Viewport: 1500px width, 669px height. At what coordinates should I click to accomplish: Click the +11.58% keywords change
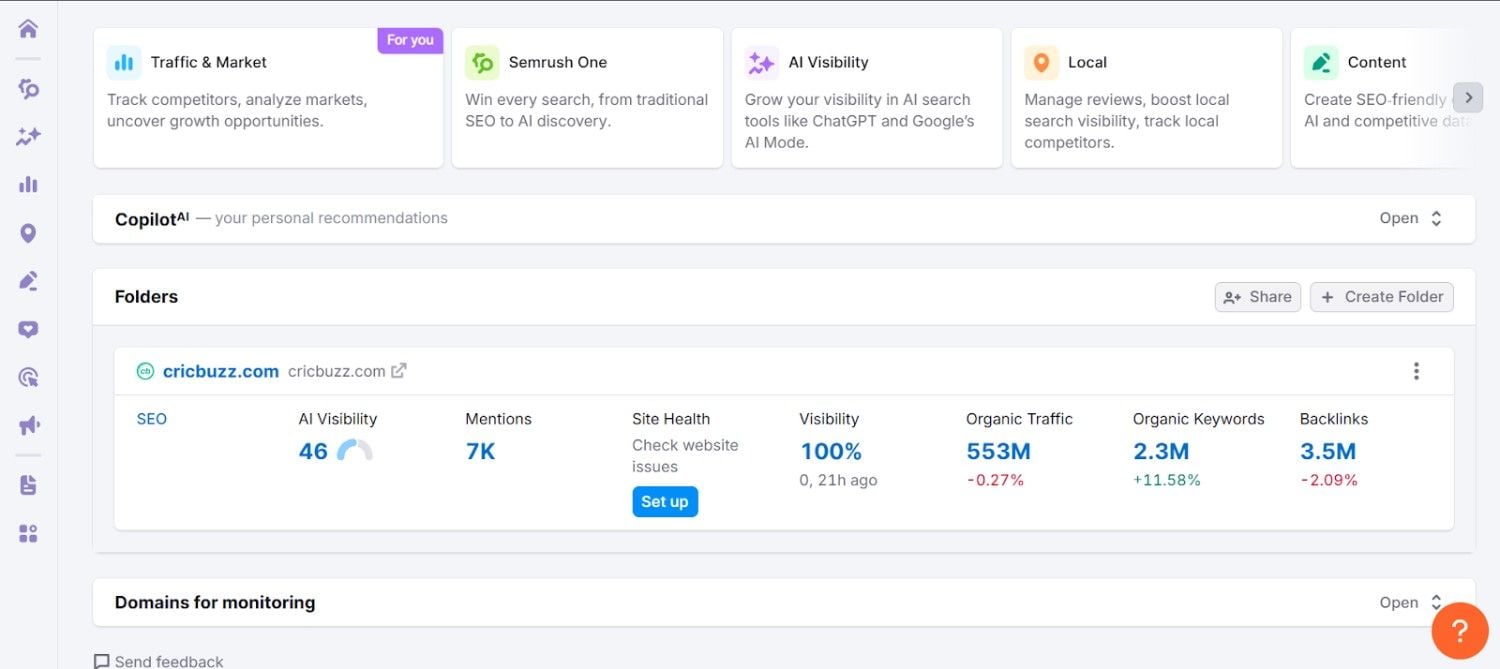(x=1167, y=480)
